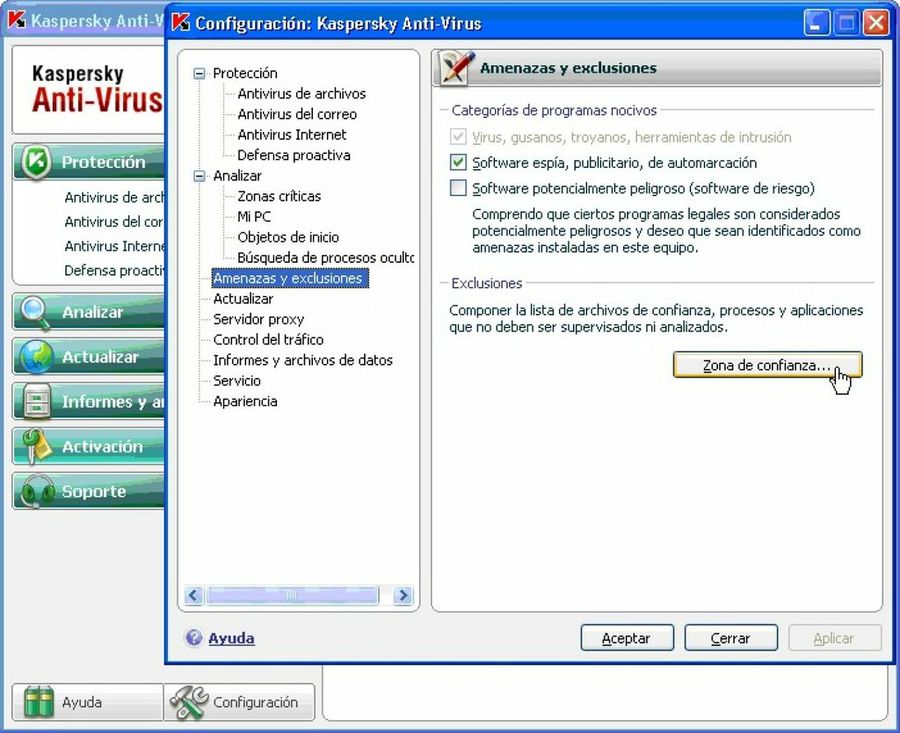900x733 pixels.
Task: Select 'Servidor proxy' in the settings tree
Action: 257,319
